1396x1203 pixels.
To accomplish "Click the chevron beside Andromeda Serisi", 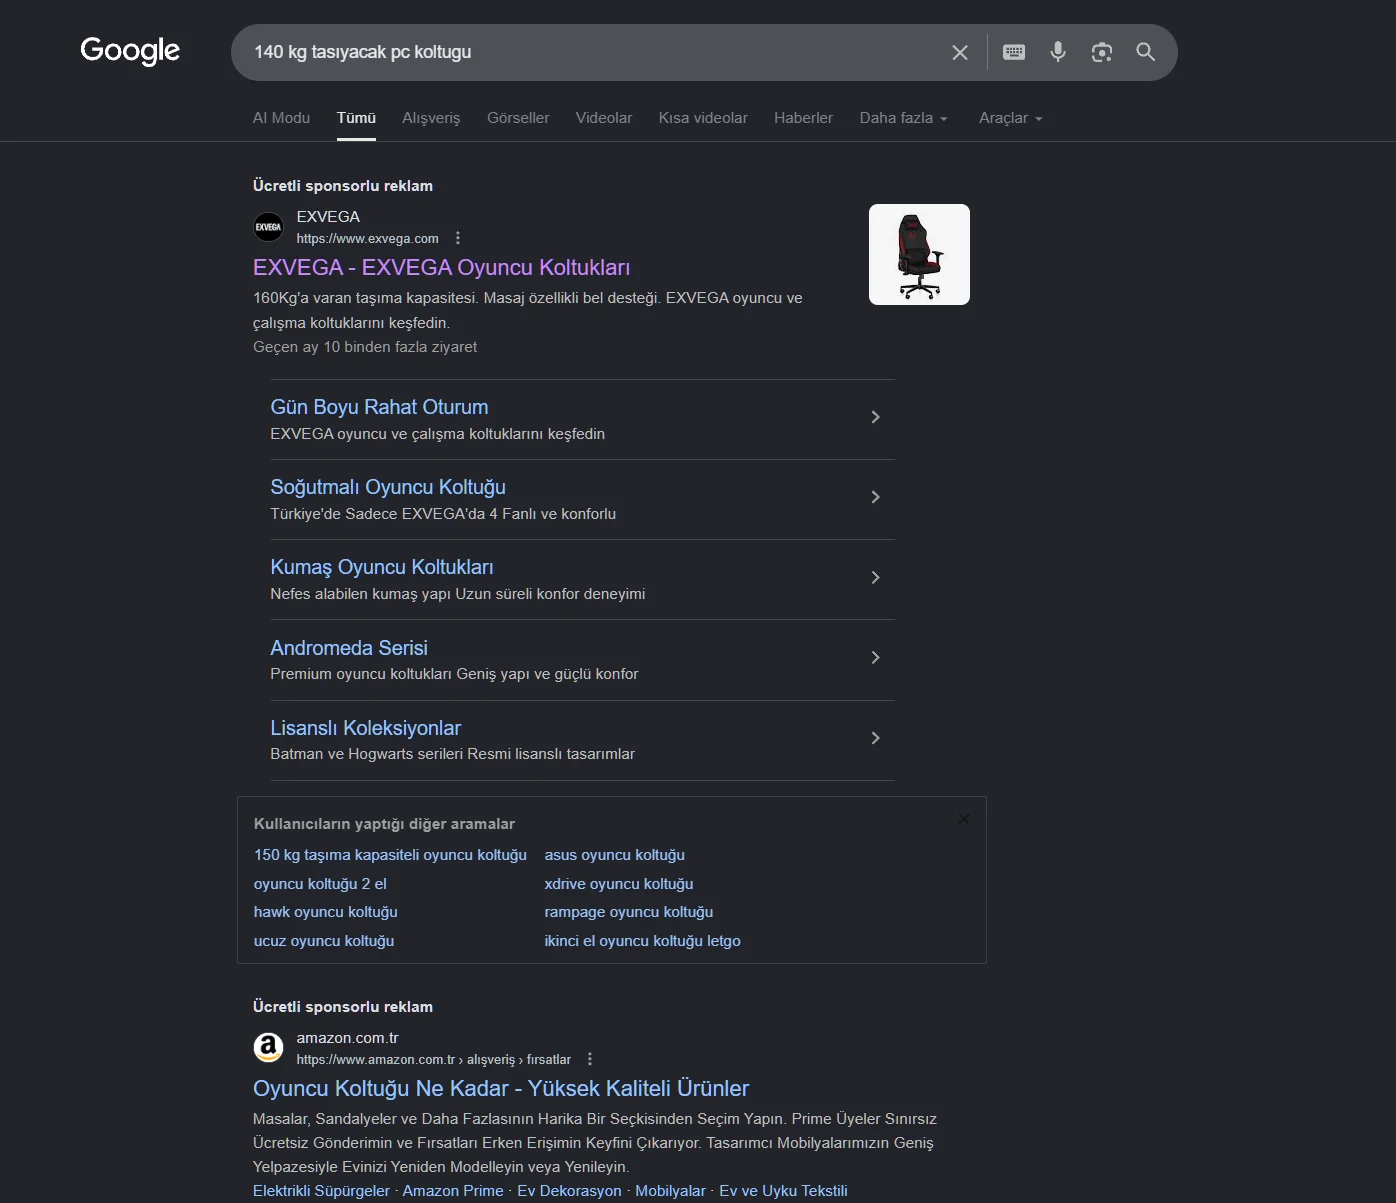I will pos(875,658).
